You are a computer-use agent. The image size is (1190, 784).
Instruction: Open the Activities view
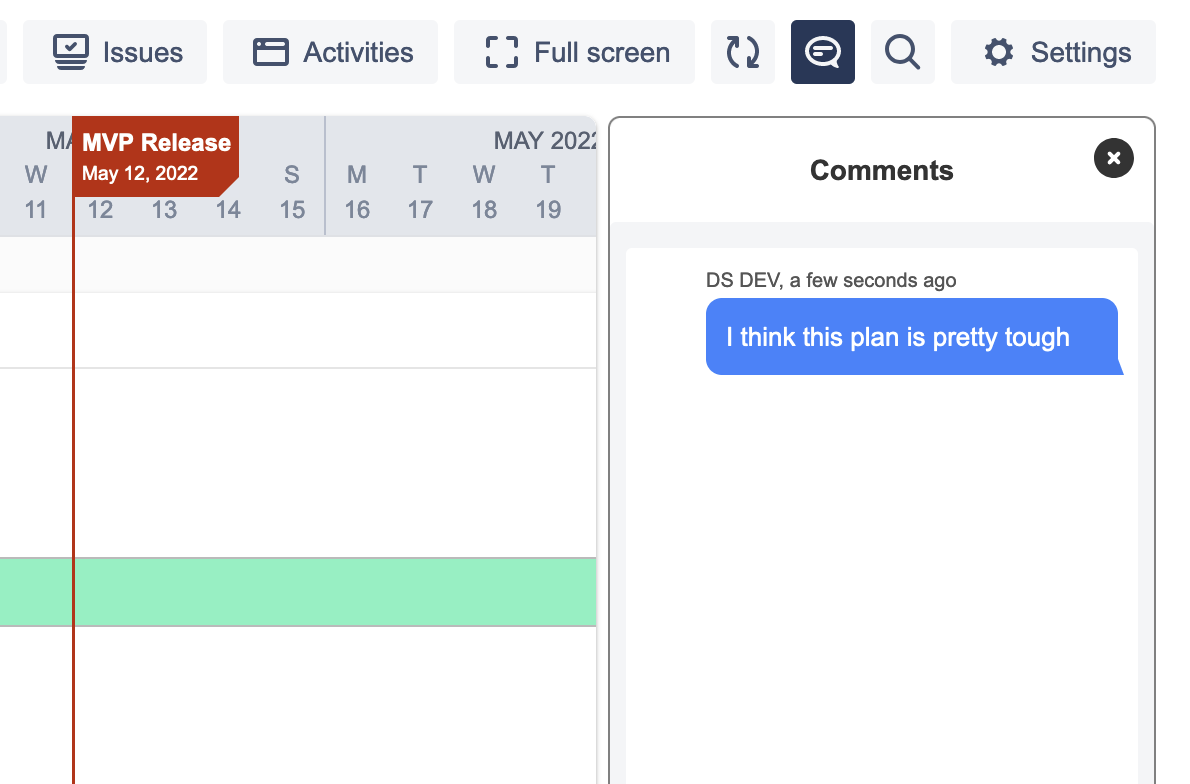tap(330, 52)
